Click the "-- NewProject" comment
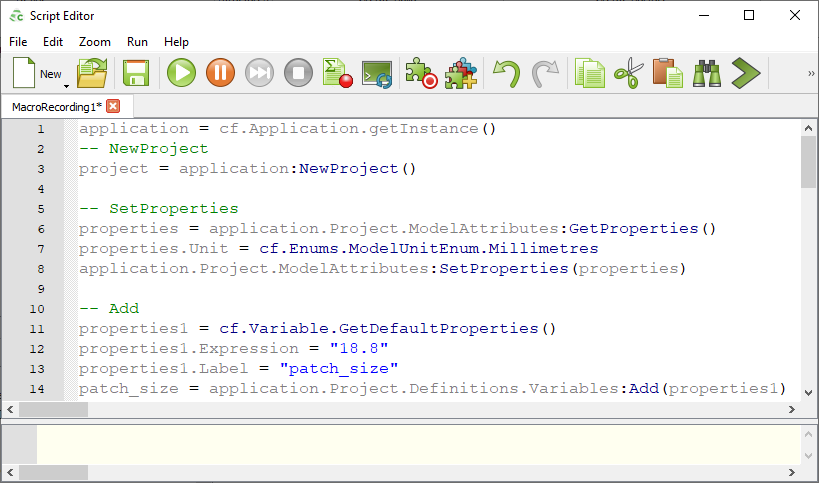The height and width of the screenshot is (483, 819). pyautogui.click(x=144, y=149)
